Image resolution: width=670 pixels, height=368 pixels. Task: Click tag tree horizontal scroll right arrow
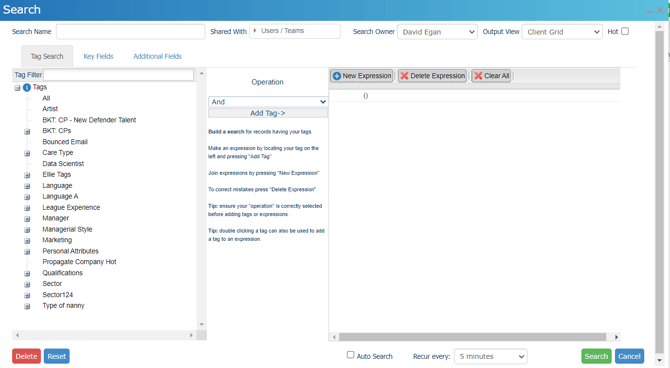click(191, 335)
